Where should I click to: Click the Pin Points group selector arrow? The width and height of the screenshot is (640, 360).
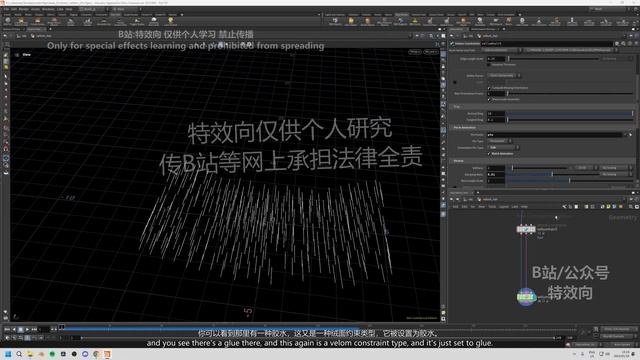point(631,134)
